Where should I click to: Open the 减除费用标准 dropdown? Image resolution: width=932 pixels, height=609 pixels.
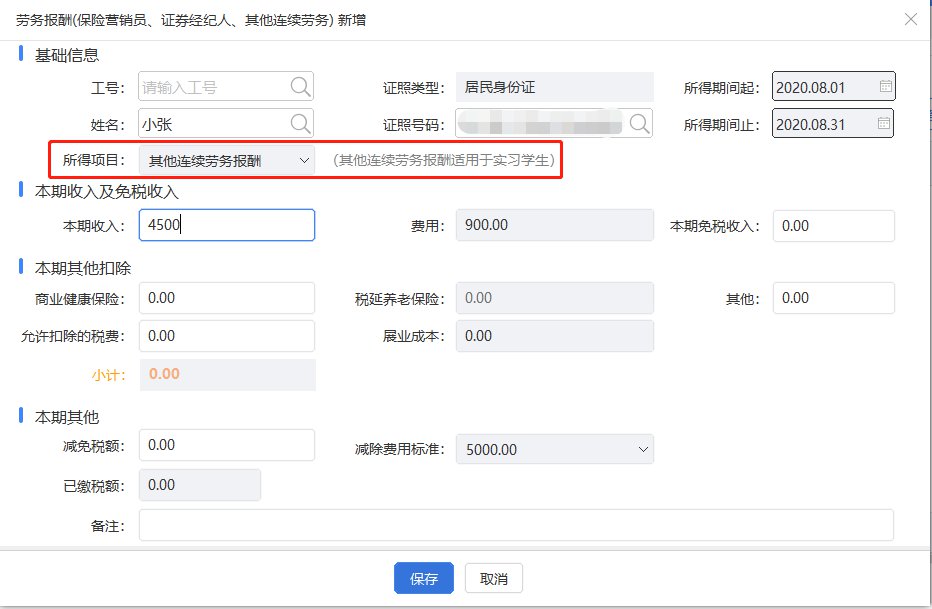554,450
